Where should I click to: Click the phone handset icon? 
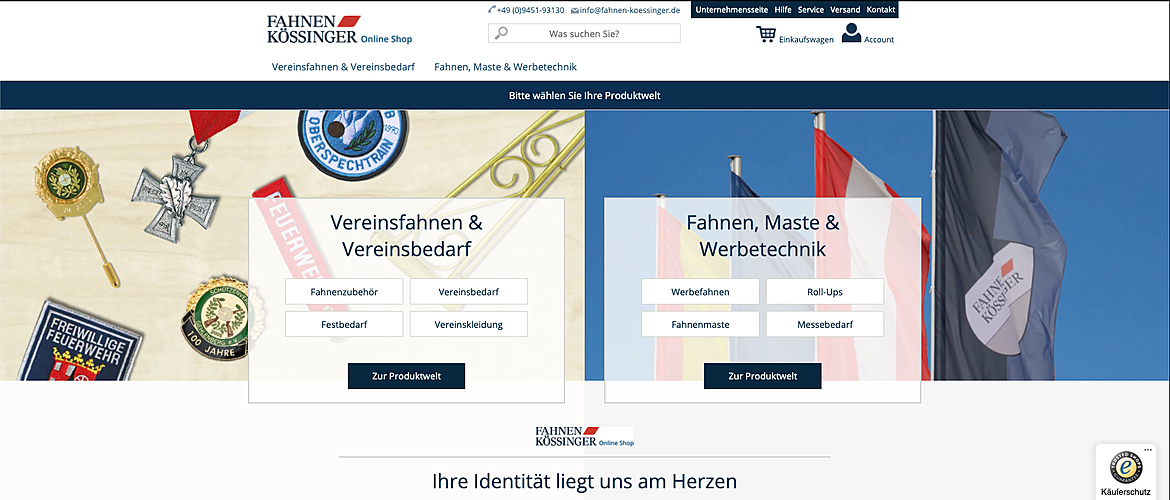point(492,10)
